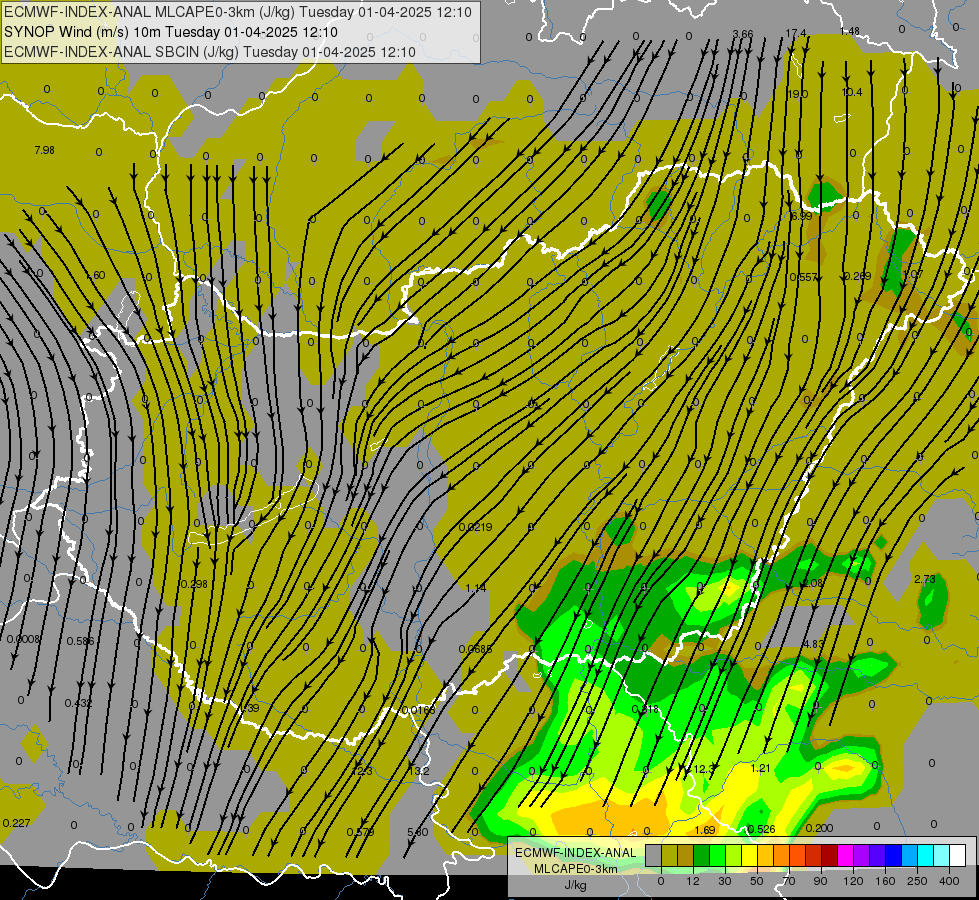
Task: Select the map value 0.0219
Action: pos(476,527)
